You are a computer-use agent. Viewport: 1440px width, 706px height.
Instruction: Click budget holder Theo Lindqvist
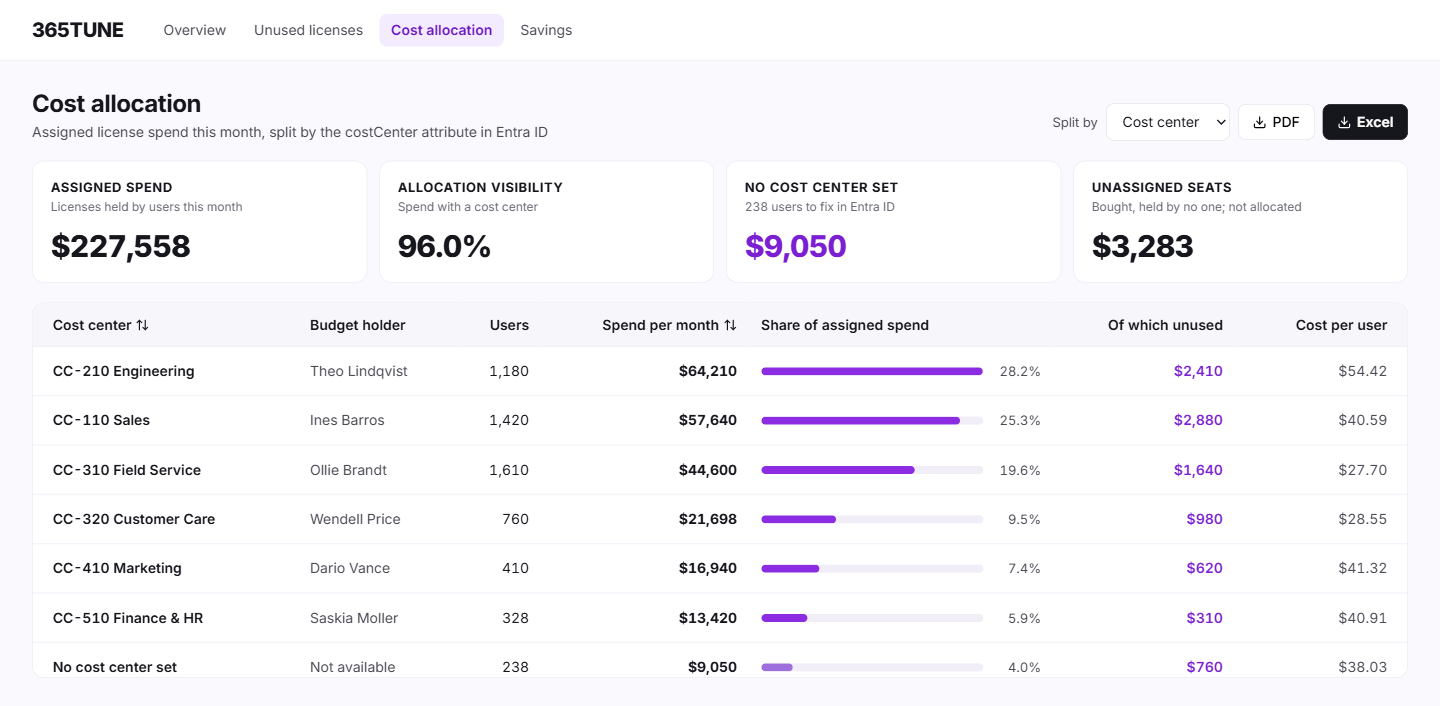coord(359,371)
